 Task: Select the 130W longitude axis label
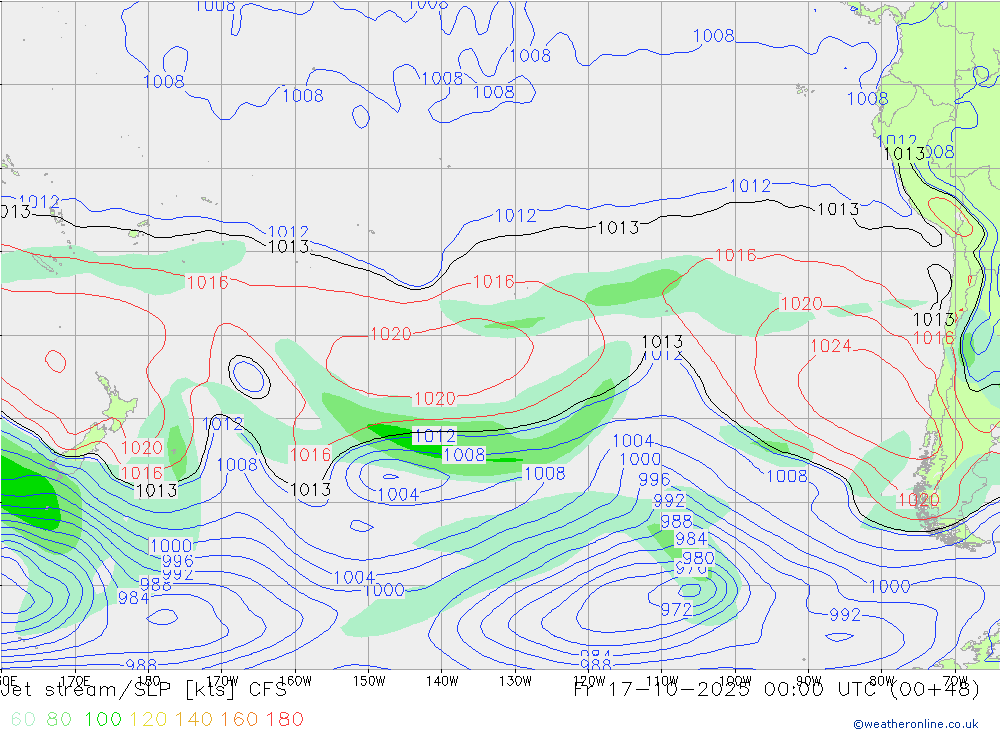click(515, 681)
